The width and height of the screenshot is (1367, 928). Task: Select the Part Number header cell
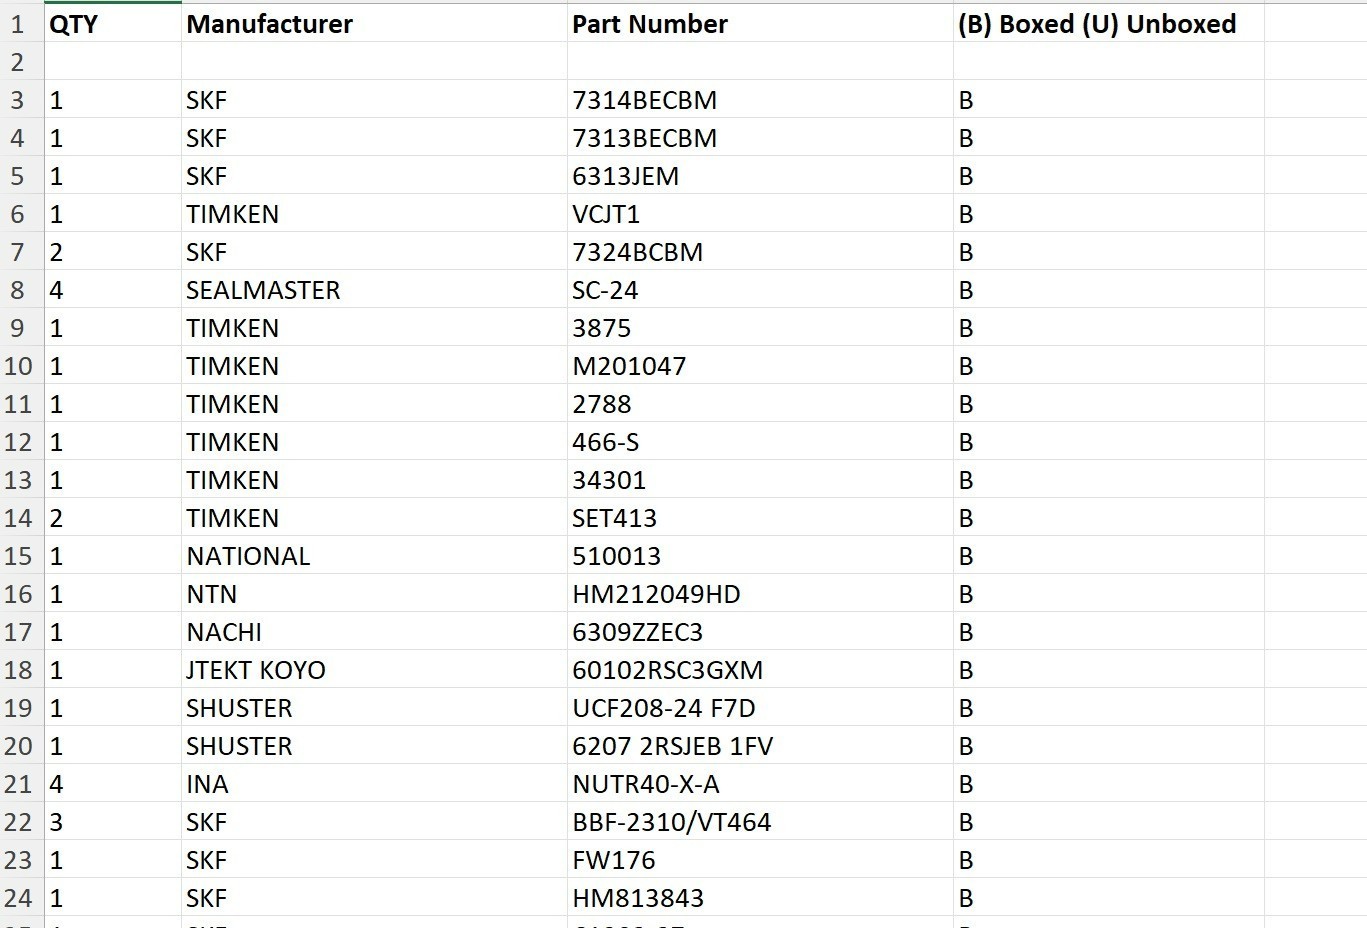point(760,23)
